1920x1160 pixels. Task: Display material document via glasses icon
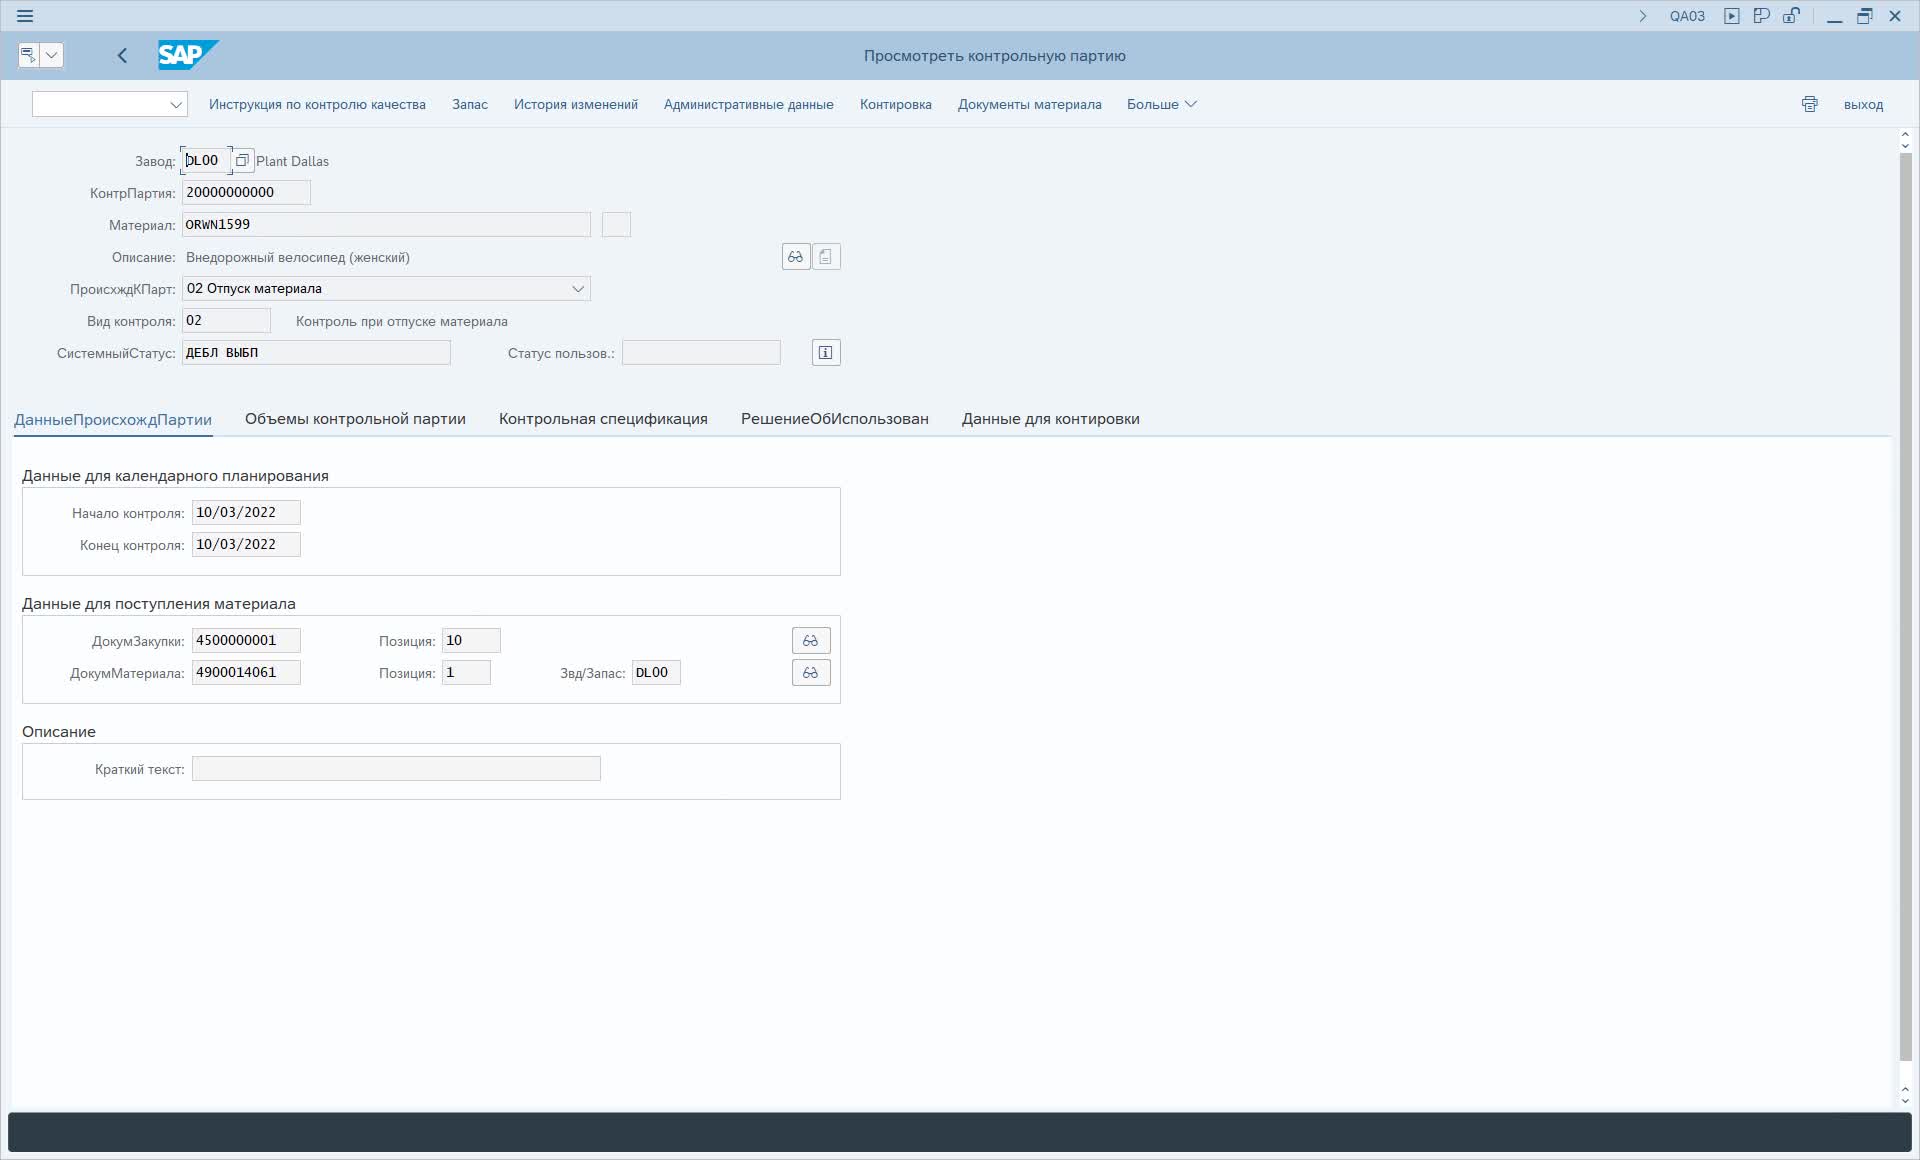(811, 672)
